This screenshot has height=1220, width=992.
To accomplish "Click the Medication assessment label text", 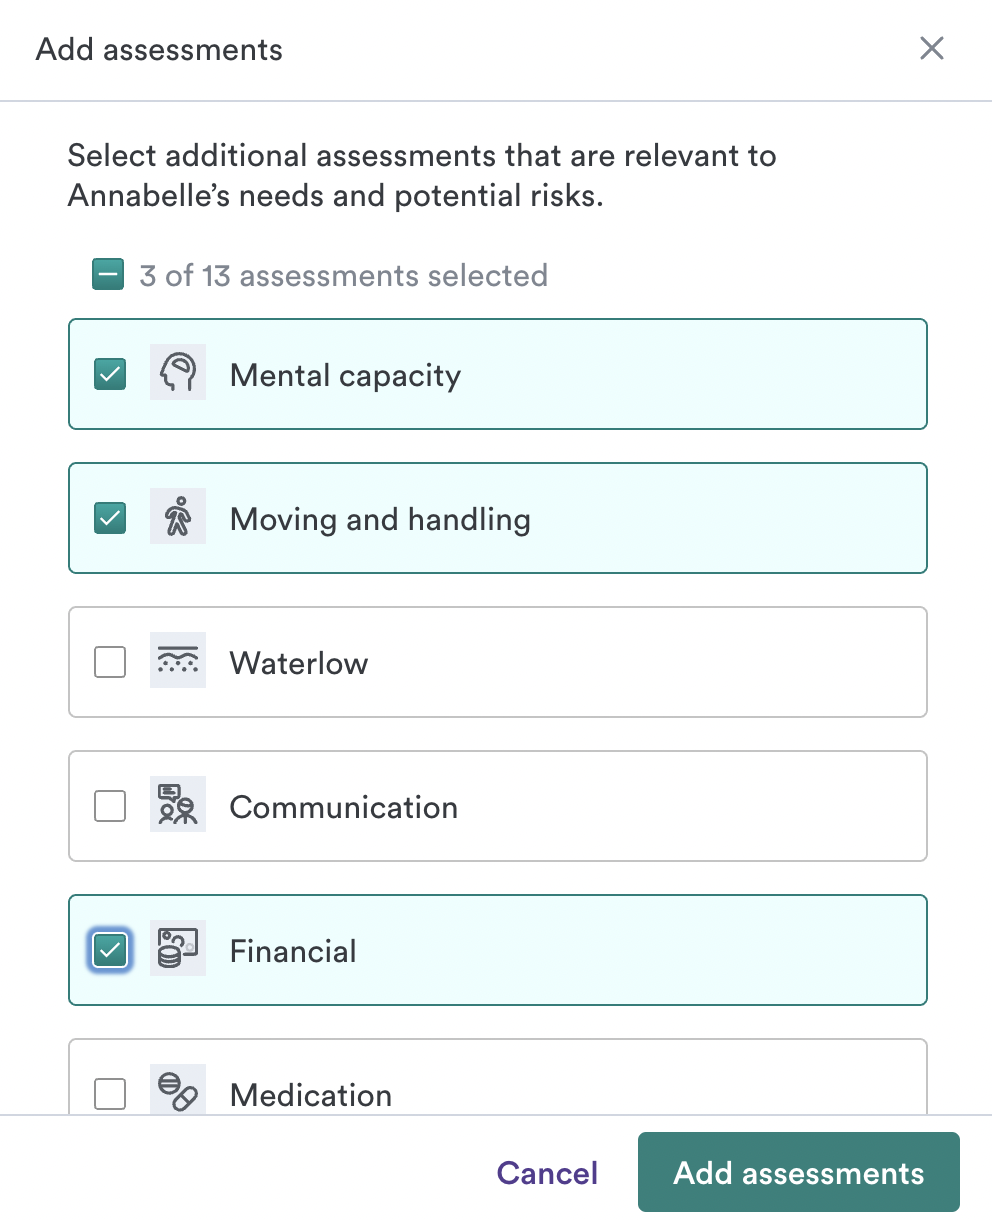I will coord(311,1095).
